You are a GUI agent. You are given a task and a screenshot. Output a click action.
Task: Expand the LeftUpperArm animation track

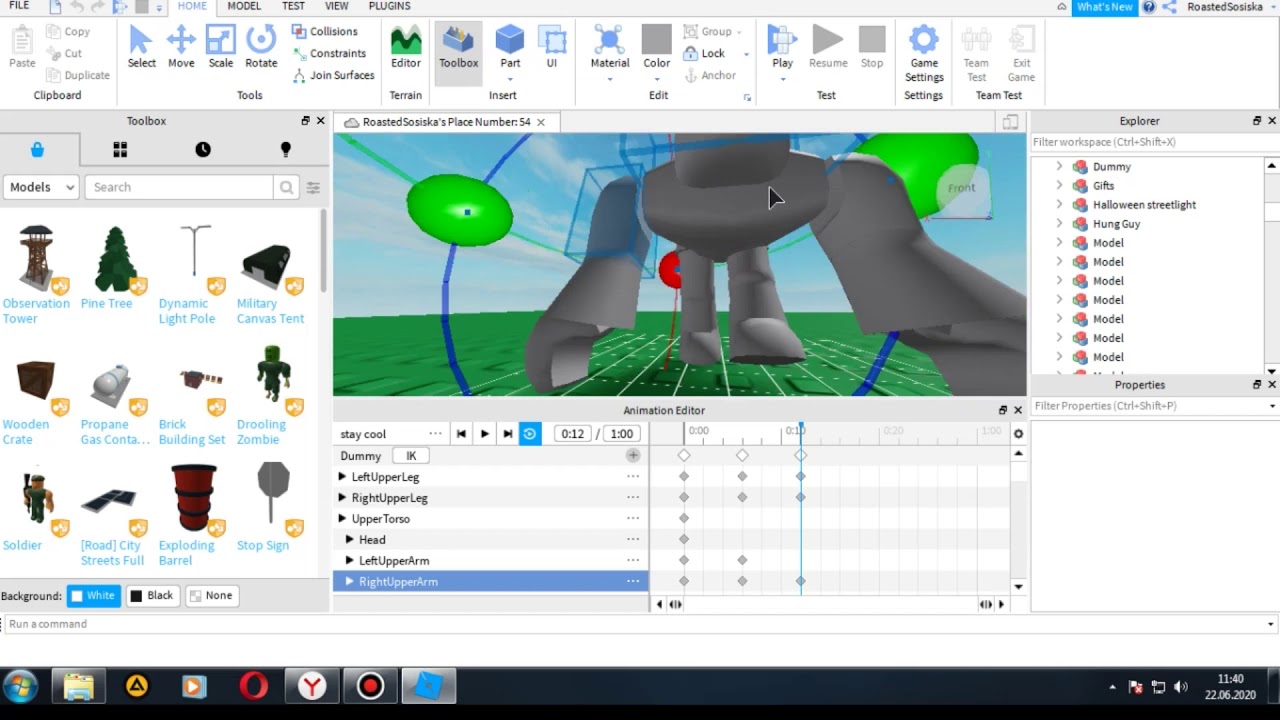[349, 561]
